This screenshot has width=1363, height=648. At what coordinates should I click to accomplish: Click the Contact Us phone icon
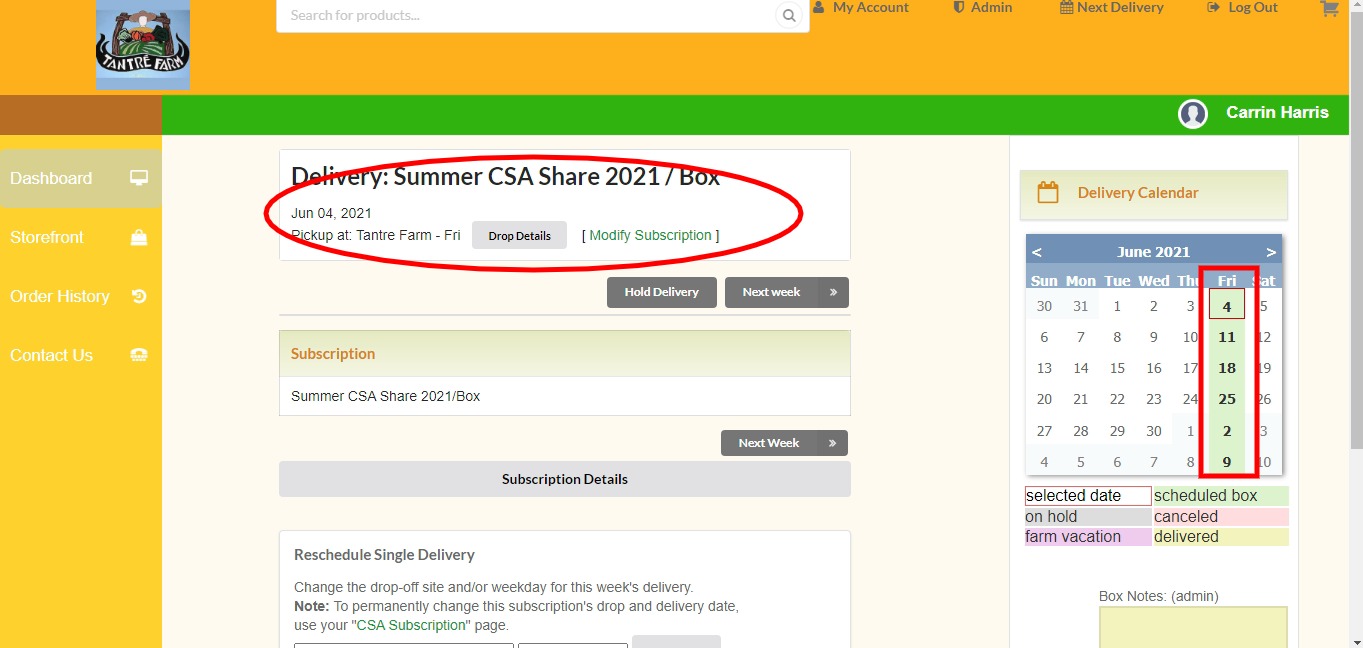(139, 355)
